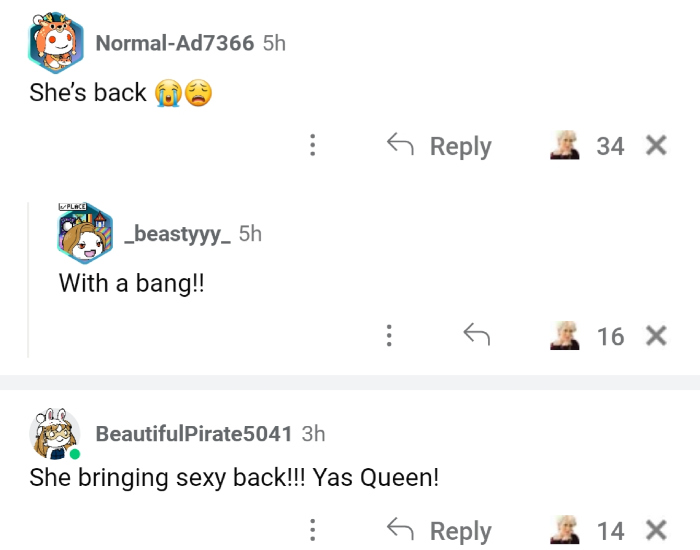700x550 pixels.
Task: Click vote icon beside 34 count
Action: tap(566, 146)
